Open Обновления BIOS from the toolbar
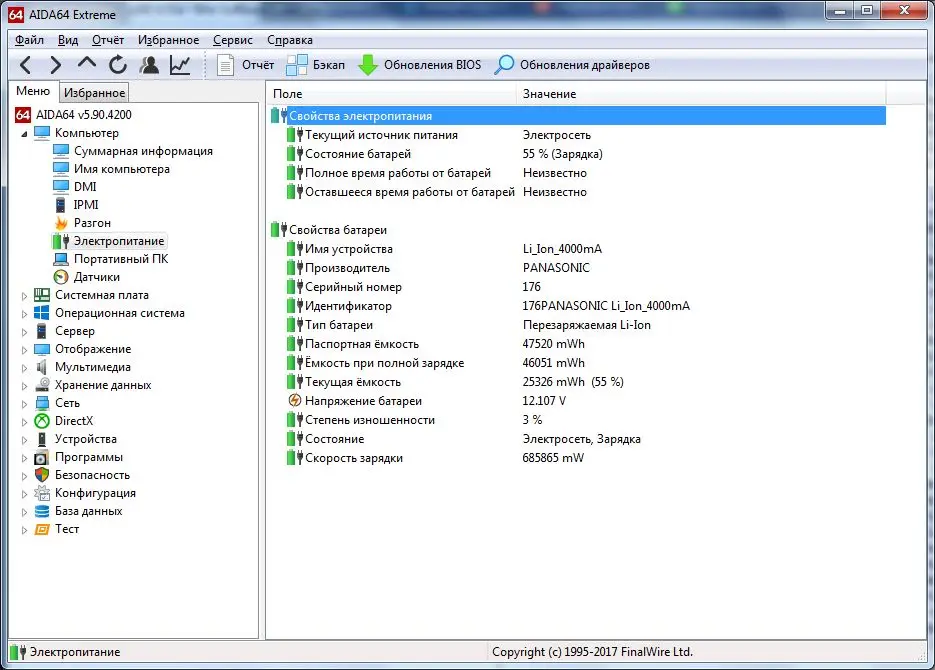Viewport: 935px width, 670px height. pyautogui.click(x=419, y=65)
